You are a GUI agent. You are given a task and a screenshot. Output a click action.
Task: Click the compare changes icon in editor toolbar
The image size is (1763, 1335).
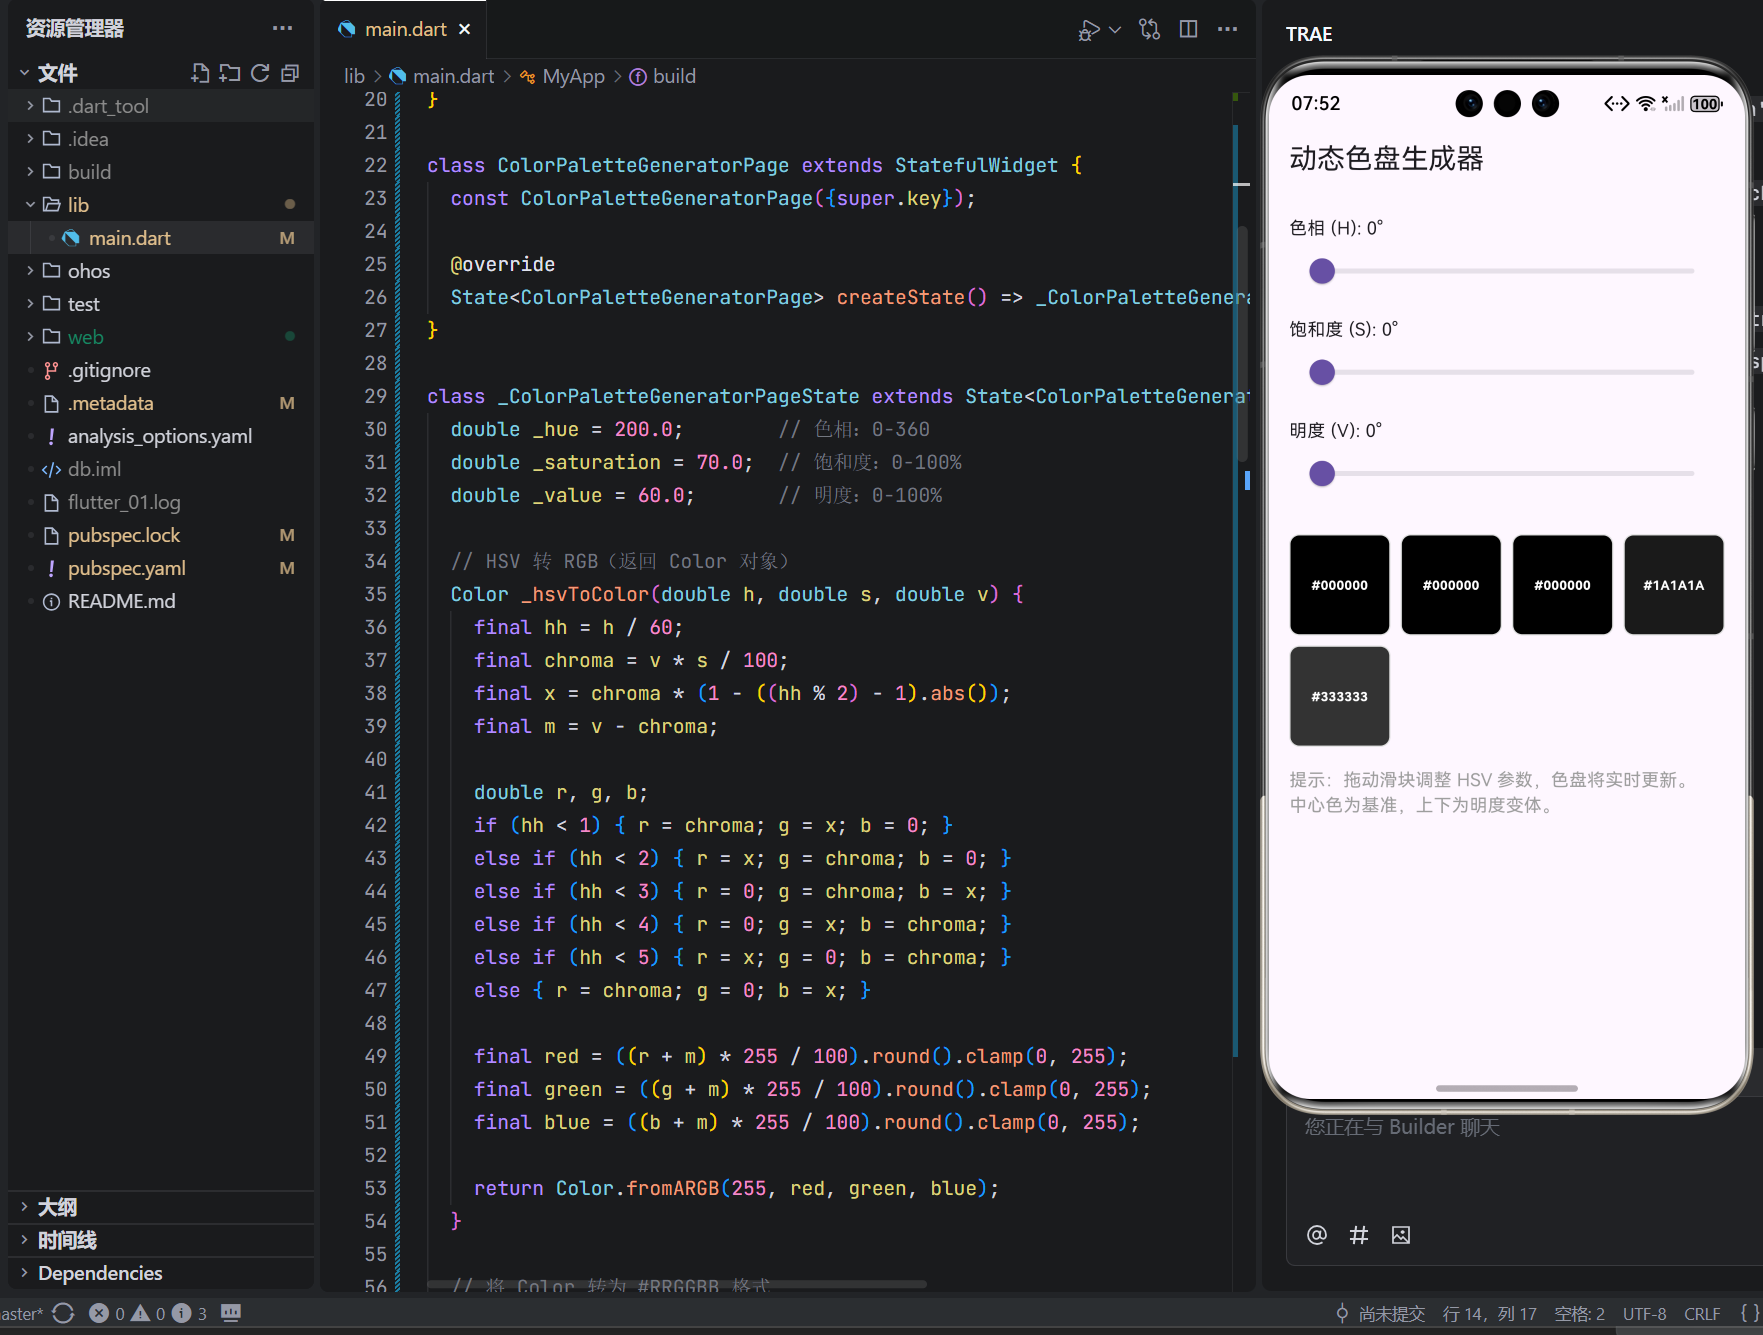coord(1150,30)
